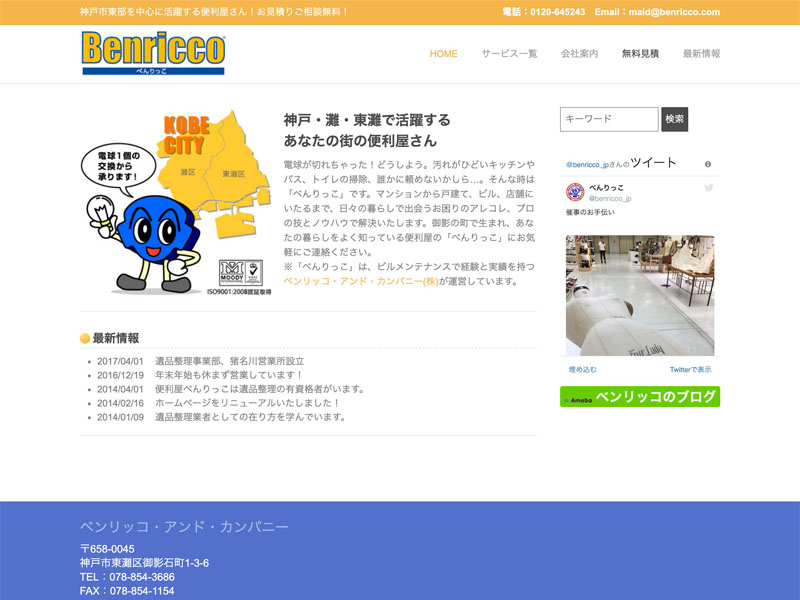Open the 最新情報 menu item
The height and width of the screenshot is (600, 800).
click(702, 54)
